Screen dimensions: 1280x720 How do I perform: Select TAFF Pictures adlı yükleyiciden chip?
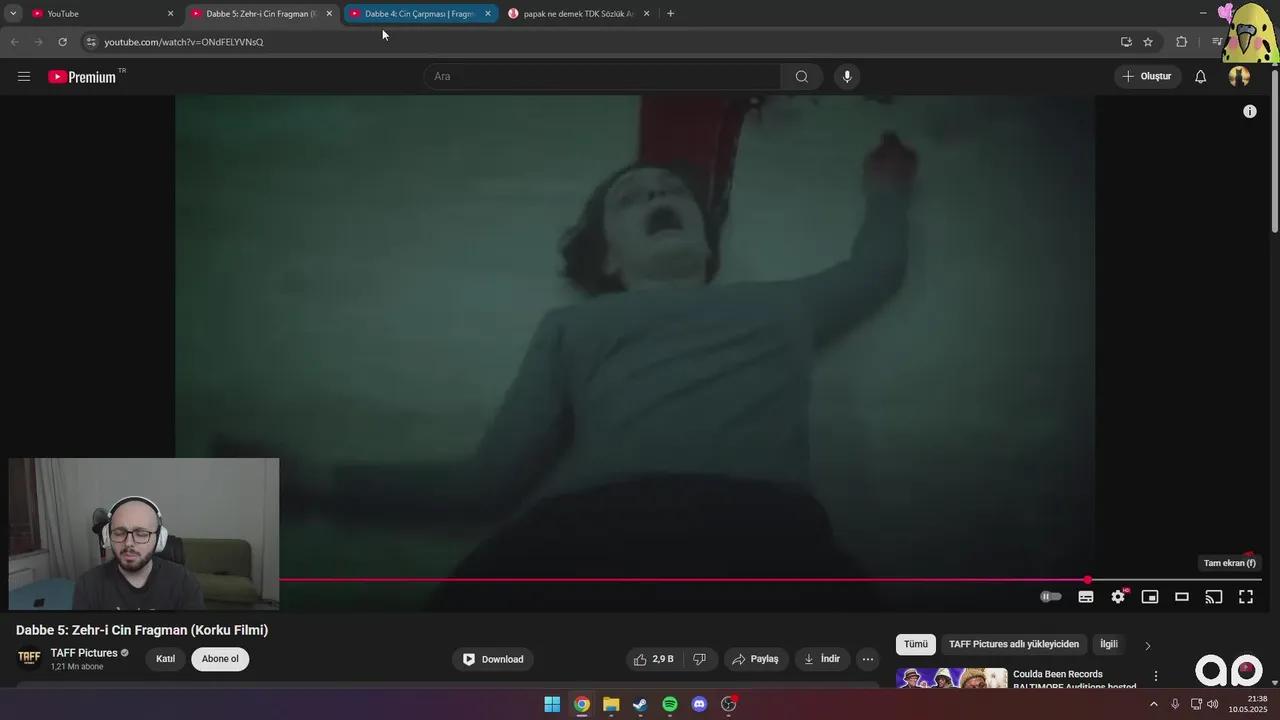click(x=1014, y=644)
